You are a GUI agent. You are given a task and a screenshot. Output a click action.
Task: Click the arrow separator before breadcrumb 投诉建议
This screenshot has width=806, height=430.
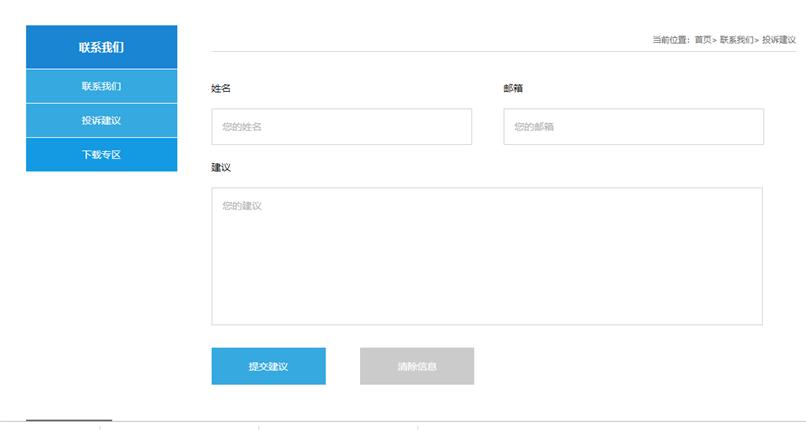(757, 40)
